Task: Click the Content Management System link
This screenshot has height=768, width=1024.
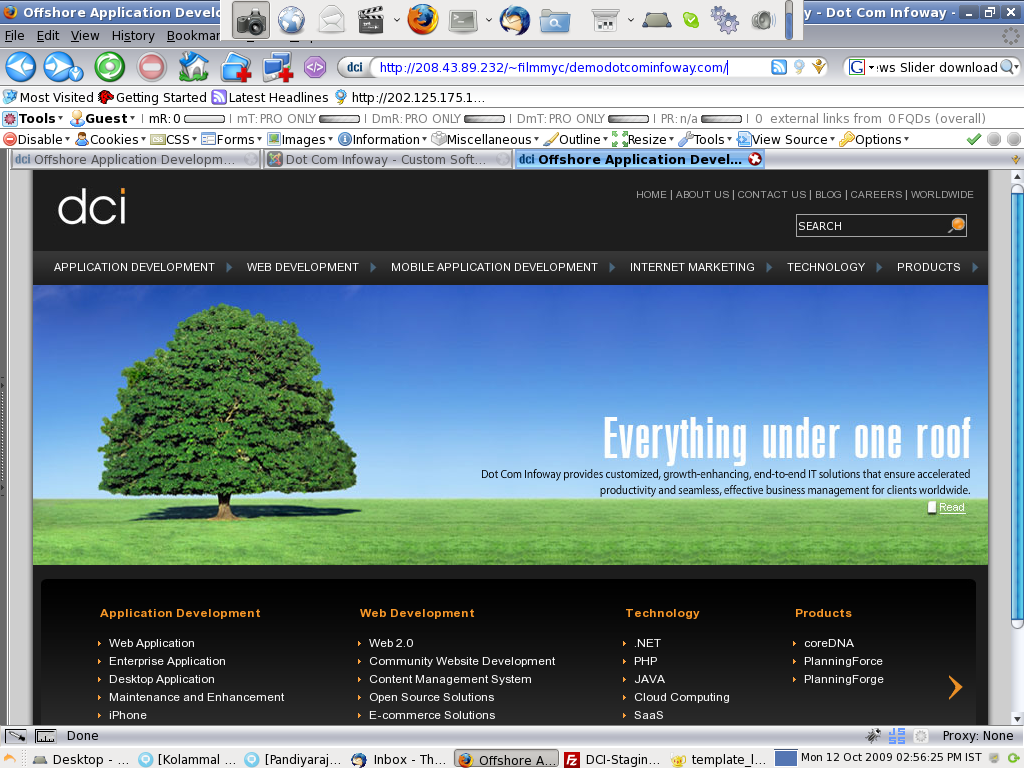Action: point(450,679)
